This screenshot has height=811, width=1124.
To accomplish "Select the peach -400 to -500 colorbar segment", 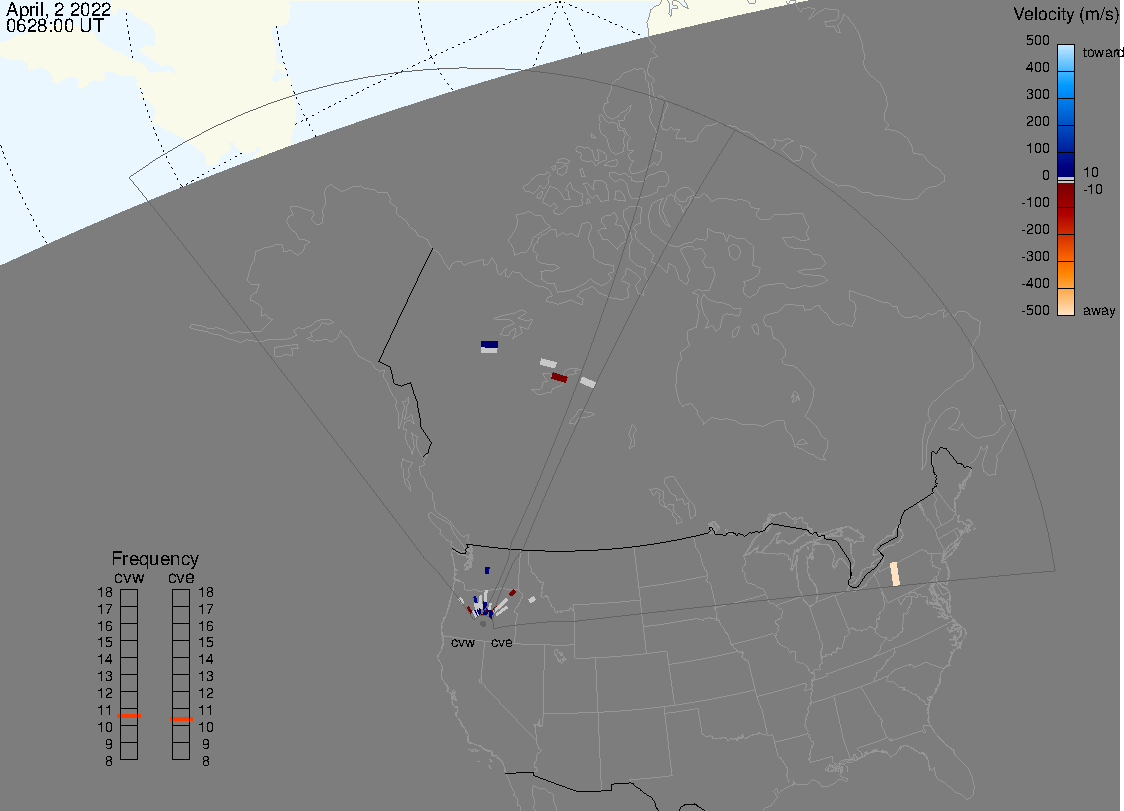I will pyautogui.click(x=1066, y=302).
